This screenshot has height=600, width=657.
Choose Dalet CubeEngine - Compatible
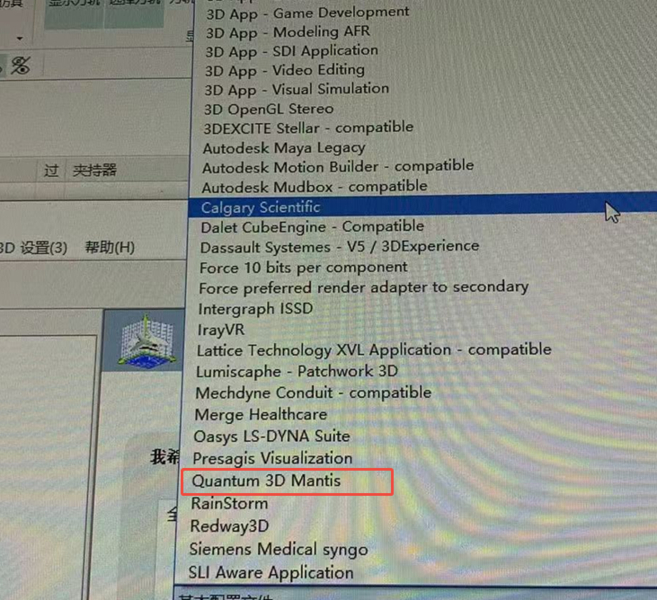pyautogui.click(x=312, y=227)
